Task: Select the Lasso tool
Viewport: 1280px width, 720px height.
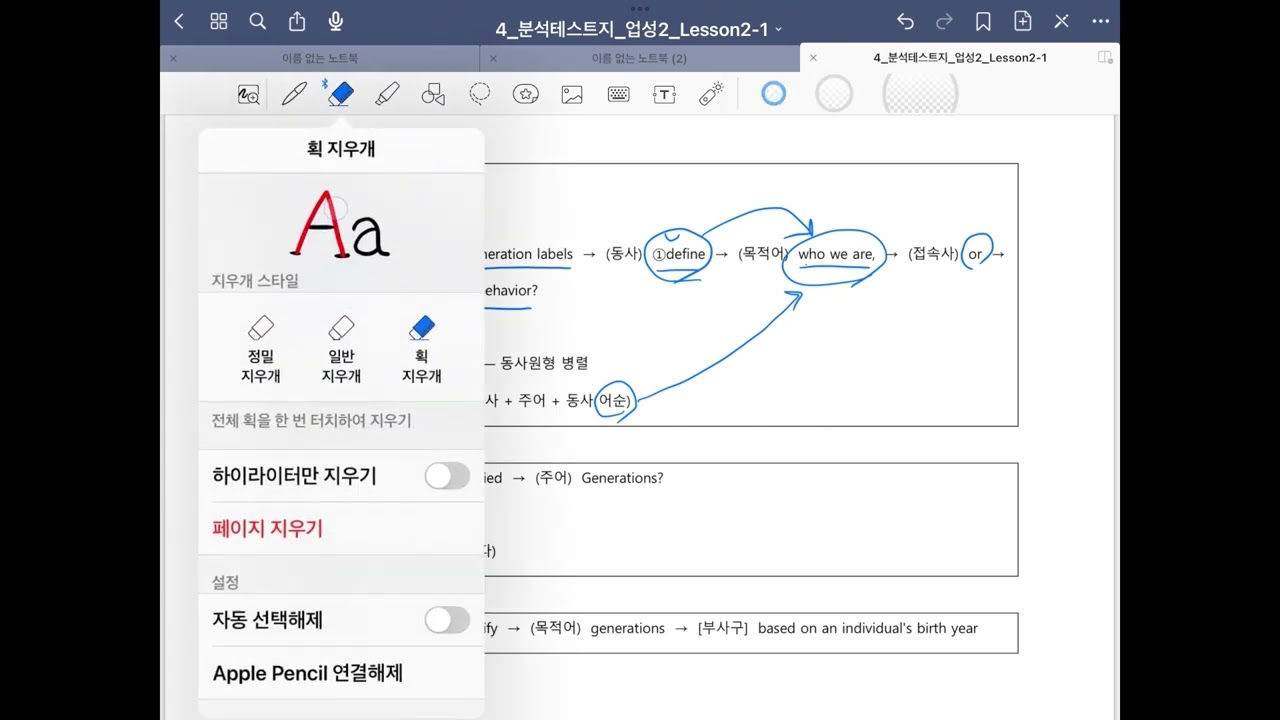Action: (480, 94)
